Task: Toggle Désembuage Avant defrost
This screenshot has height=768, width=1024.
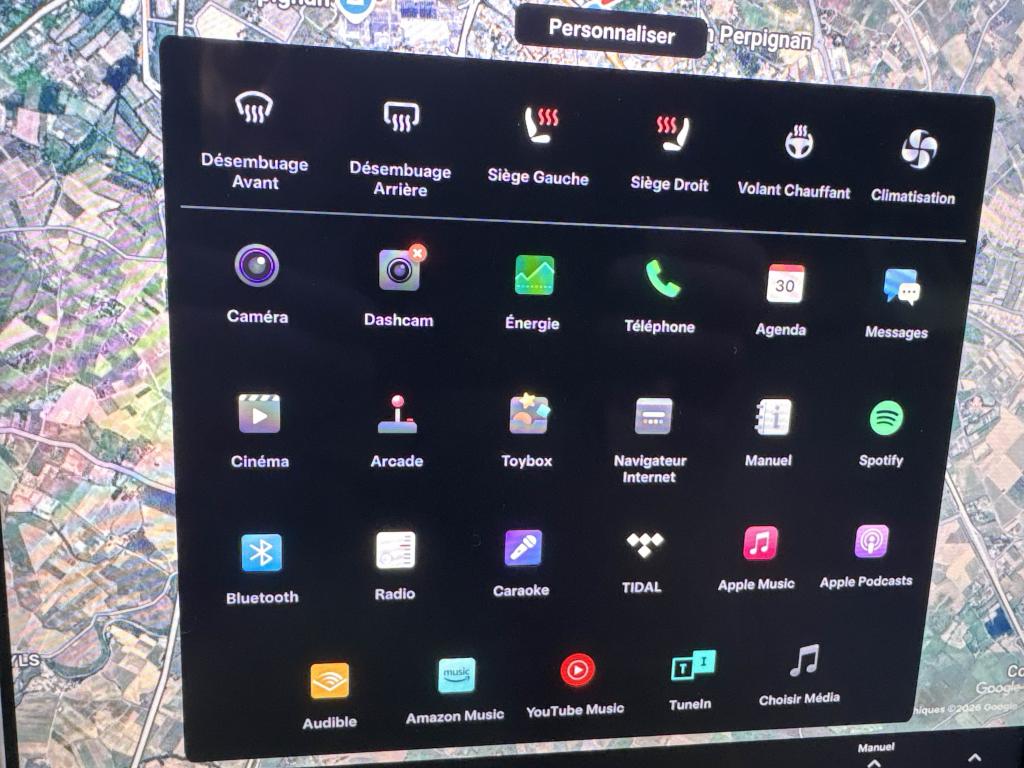Action: pos(255,108)
